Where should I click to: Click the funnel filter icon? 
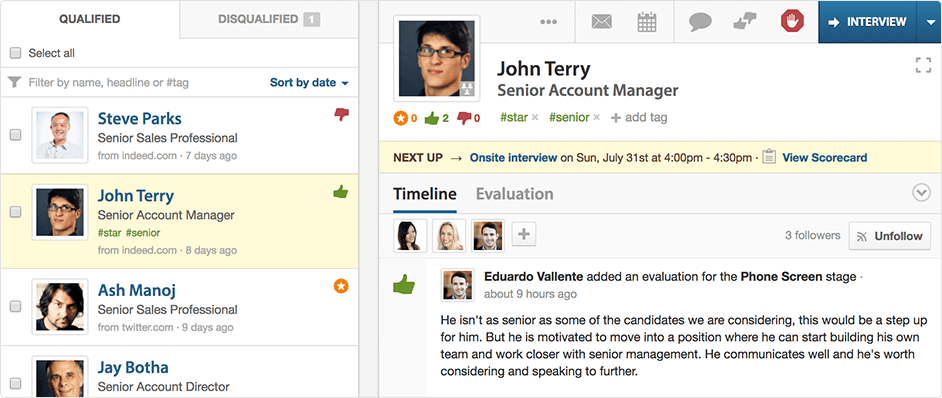pos(14,82)
